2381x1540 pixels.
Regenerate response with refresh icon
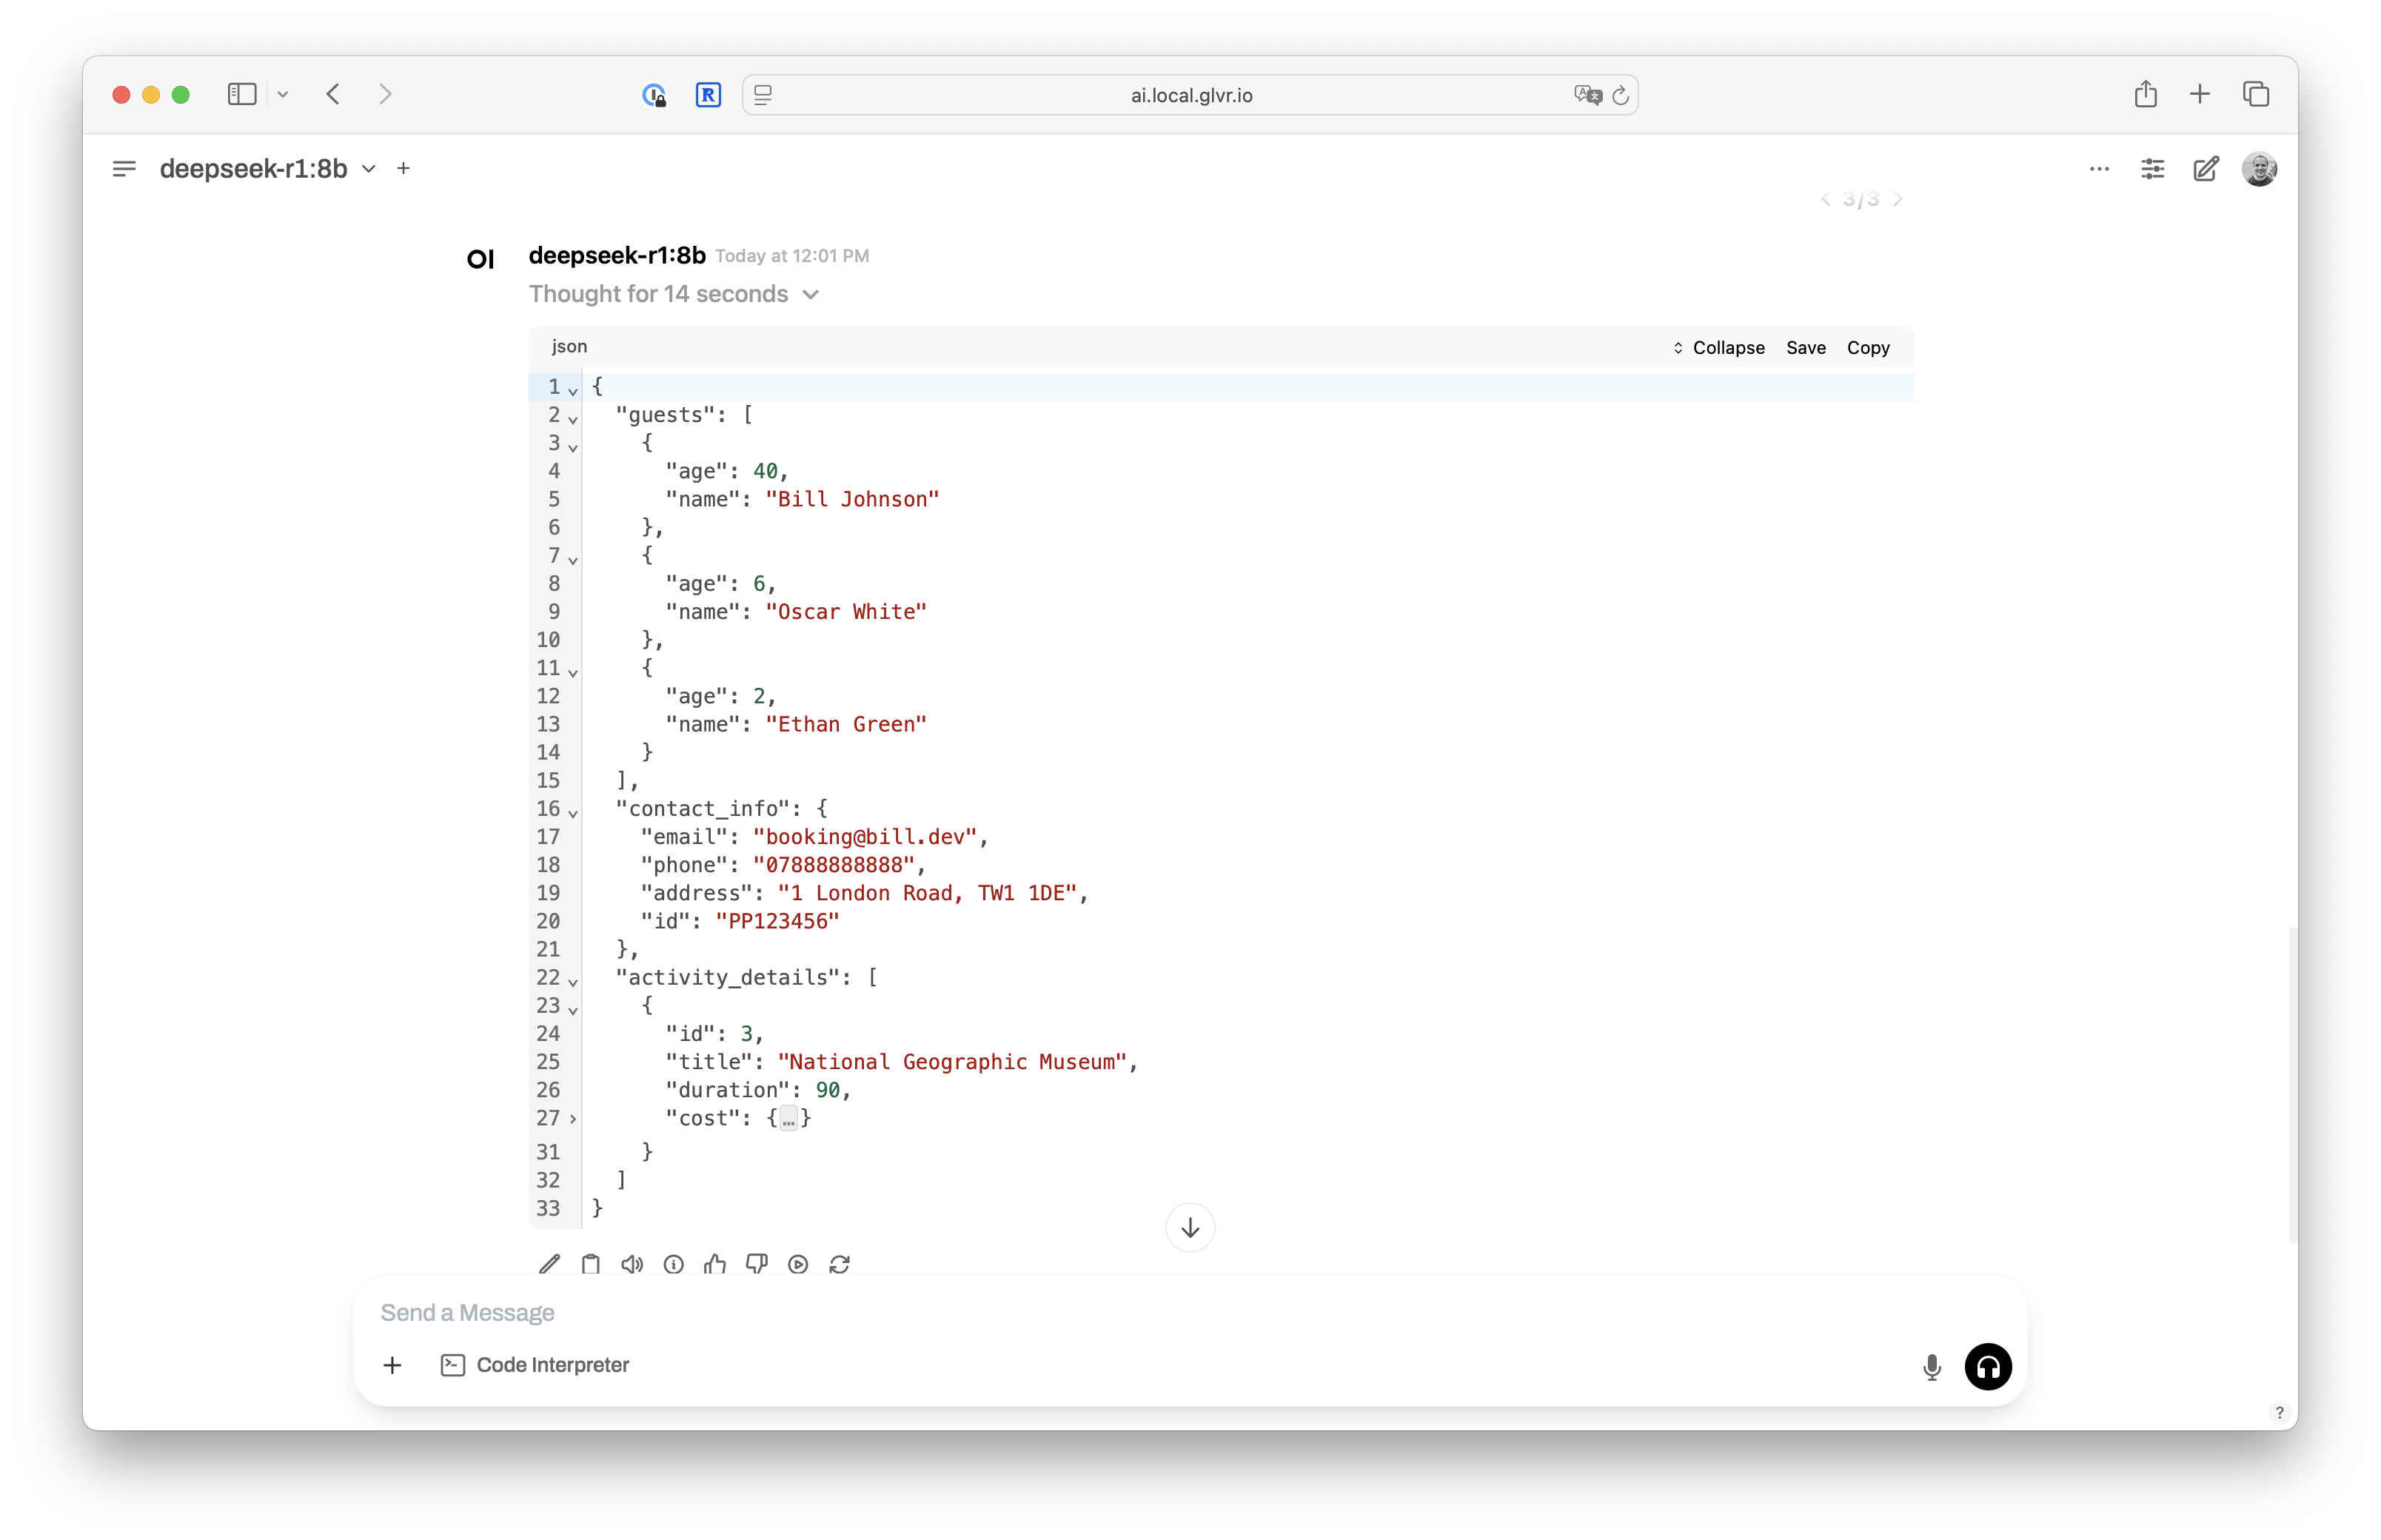tap(840, 1264)
